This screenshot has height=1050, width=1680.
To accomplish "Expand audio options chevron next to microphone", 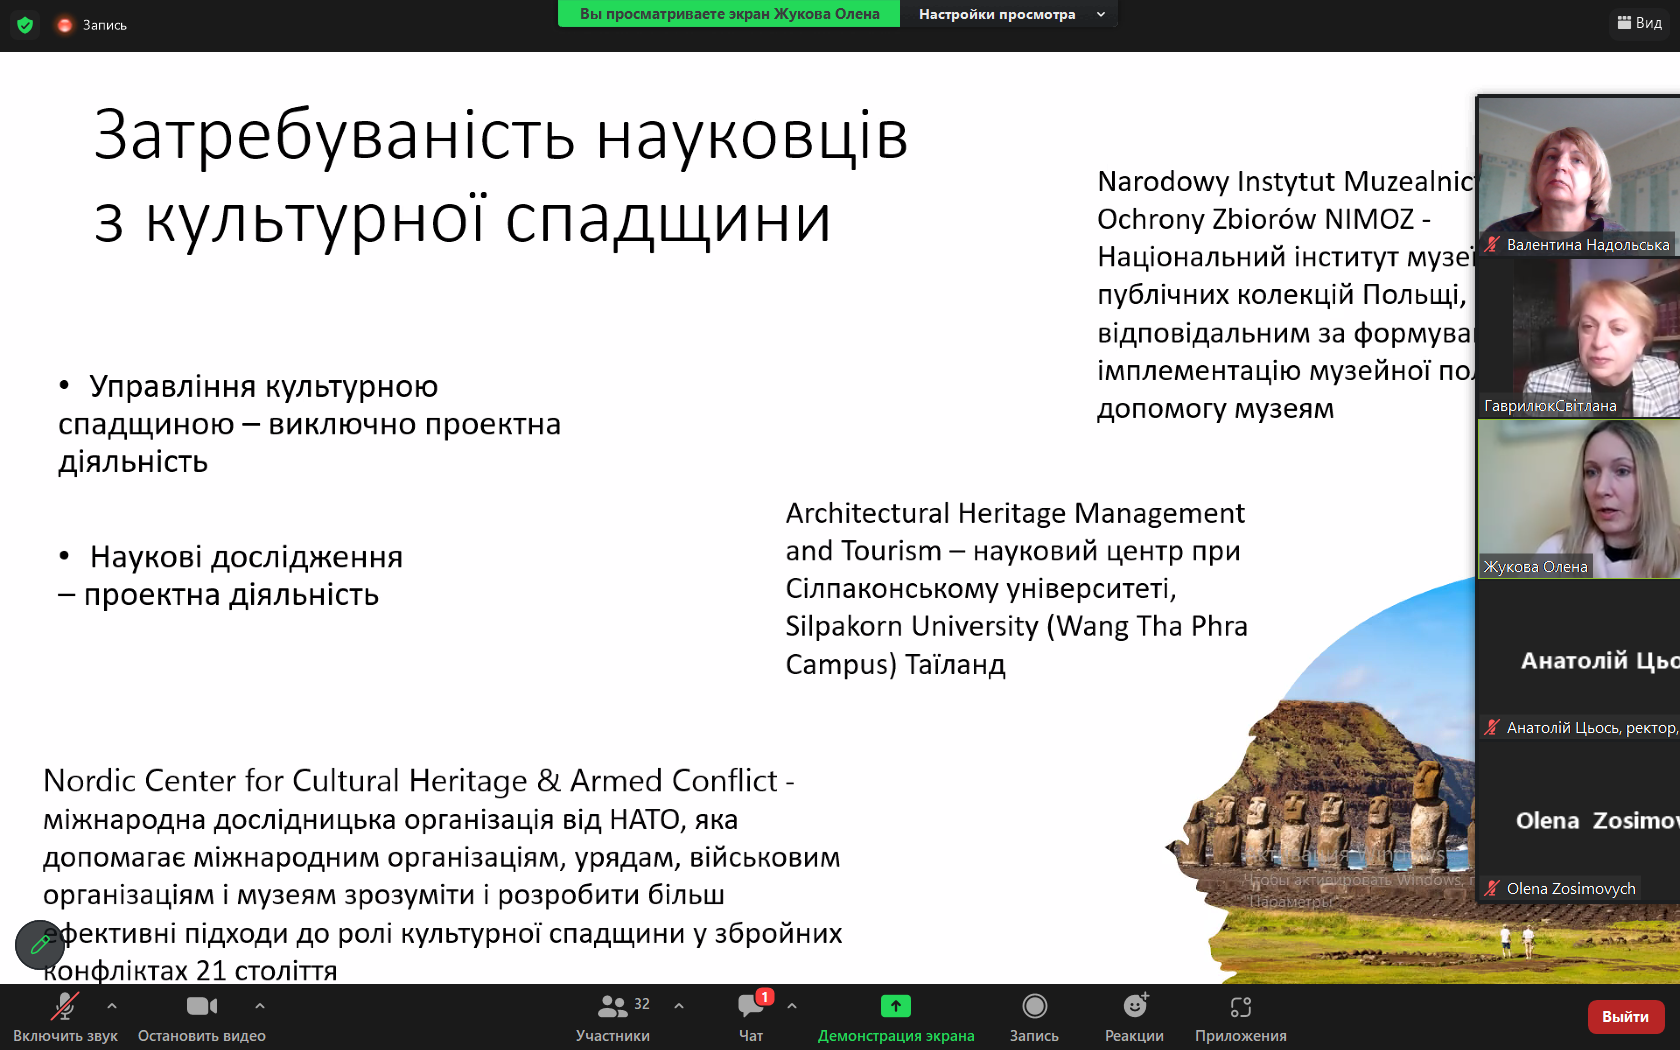I will pos(111,1006).
